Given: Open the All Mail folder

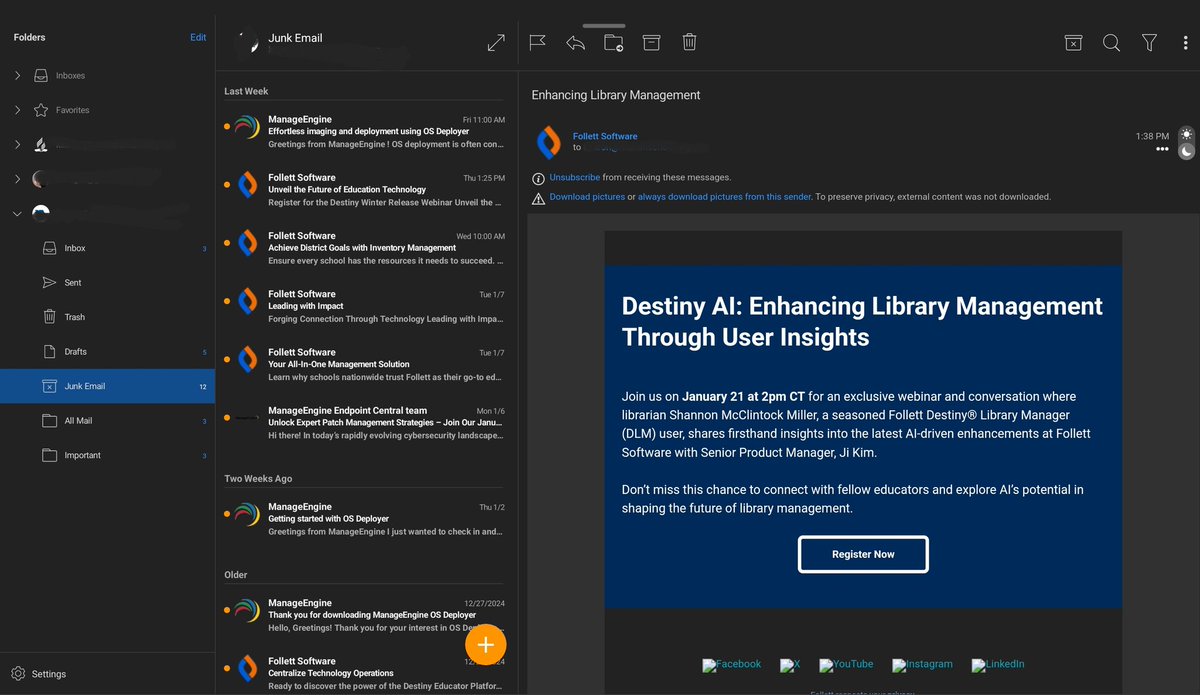Looking at the screenshot, I should (107, 420).
